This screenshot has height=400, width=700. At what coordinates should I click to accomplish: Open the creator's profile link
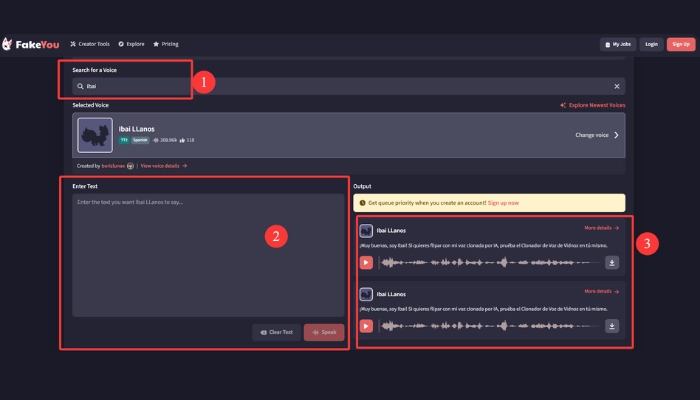[113, 166]
